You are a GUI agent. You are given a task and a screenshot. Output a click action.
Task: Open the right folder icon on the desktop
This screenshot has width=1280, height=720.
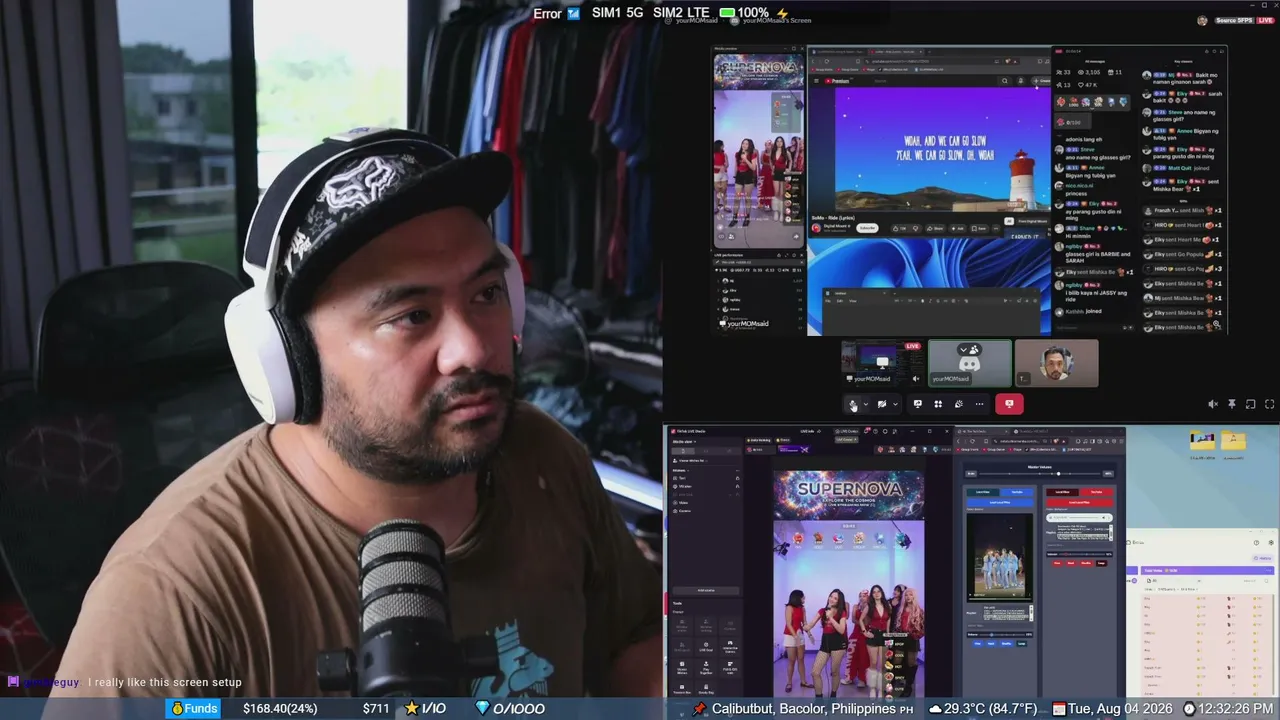pyautogui.click(x=1234, y=440)
